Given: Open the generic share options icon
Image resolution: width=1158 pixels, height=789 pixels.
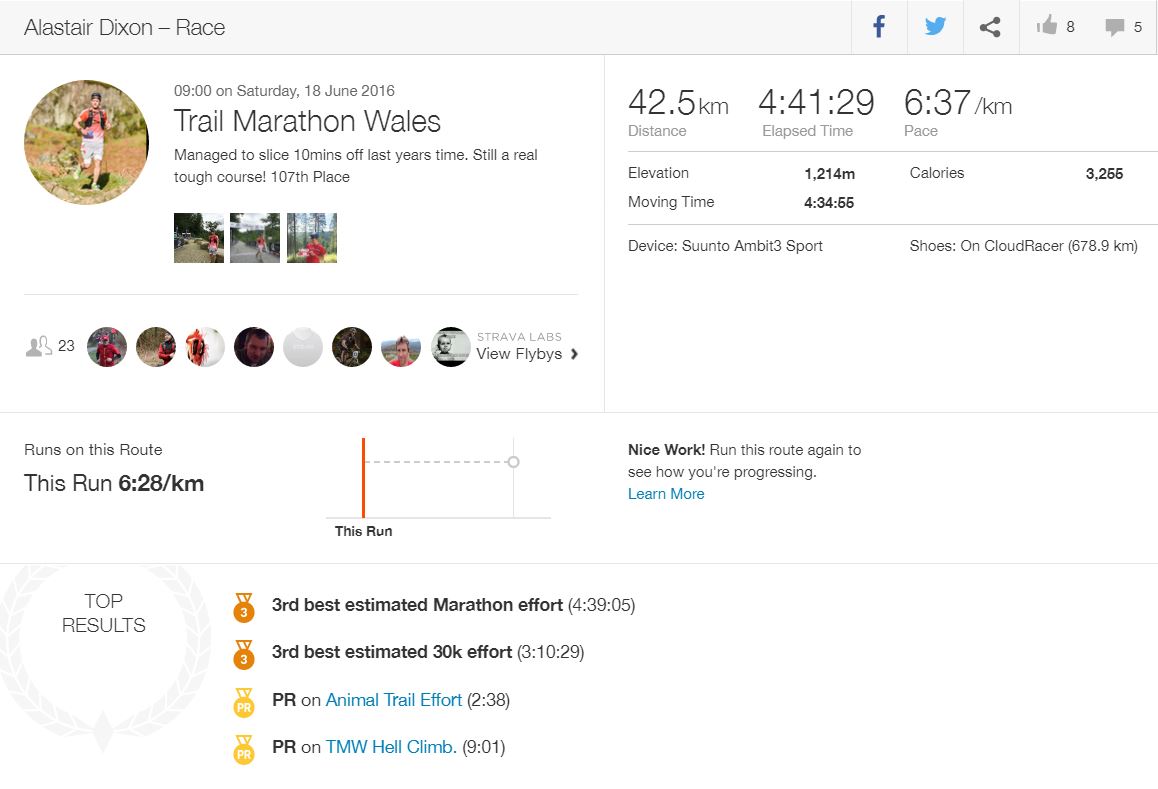Looking at the screenshot, I should click(x=990, y=27).
